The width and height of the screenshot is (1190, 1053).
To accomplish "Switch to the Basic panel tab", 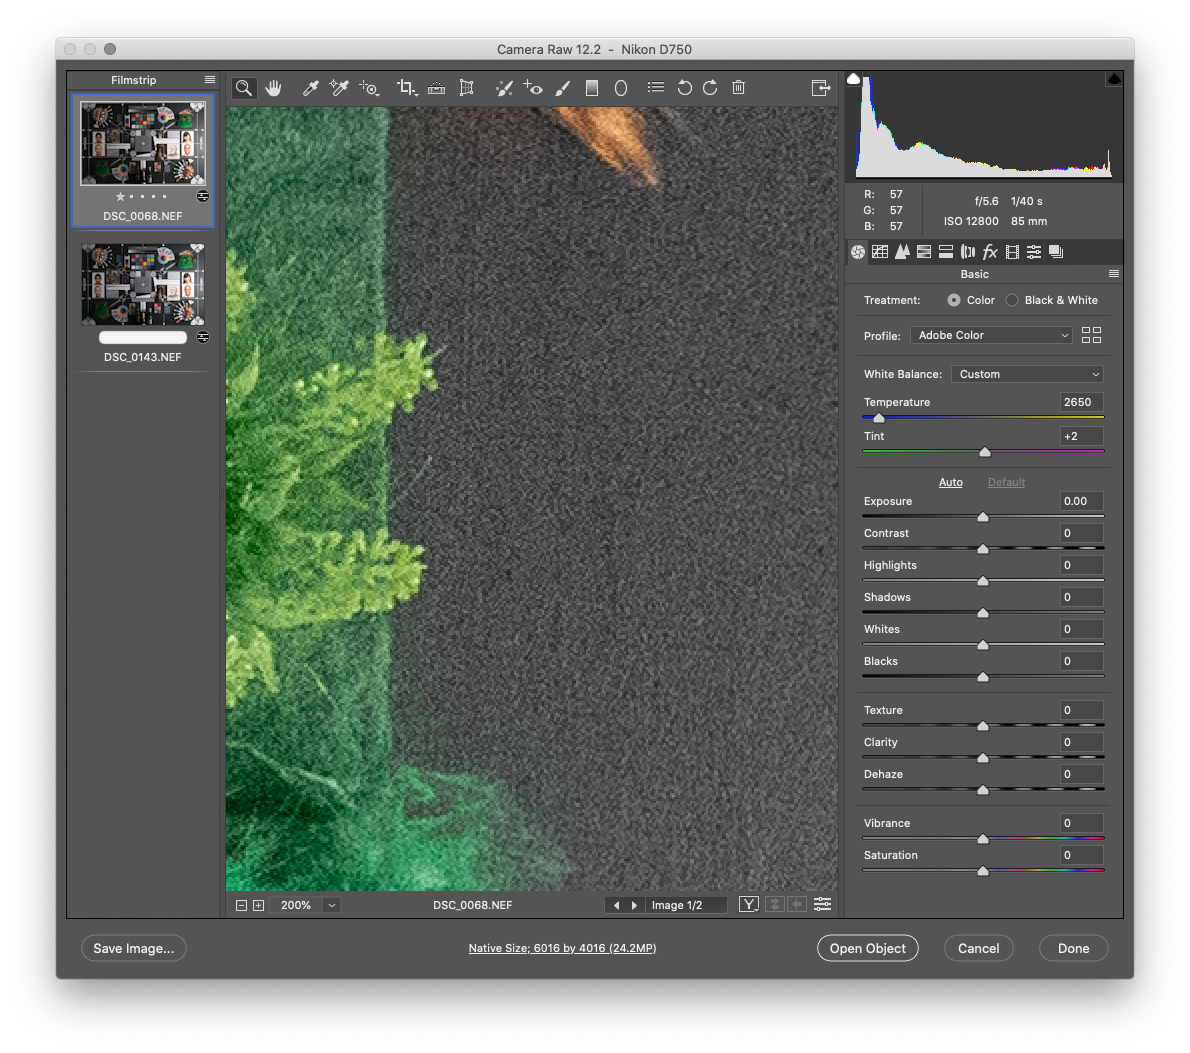I will [858, 251].
